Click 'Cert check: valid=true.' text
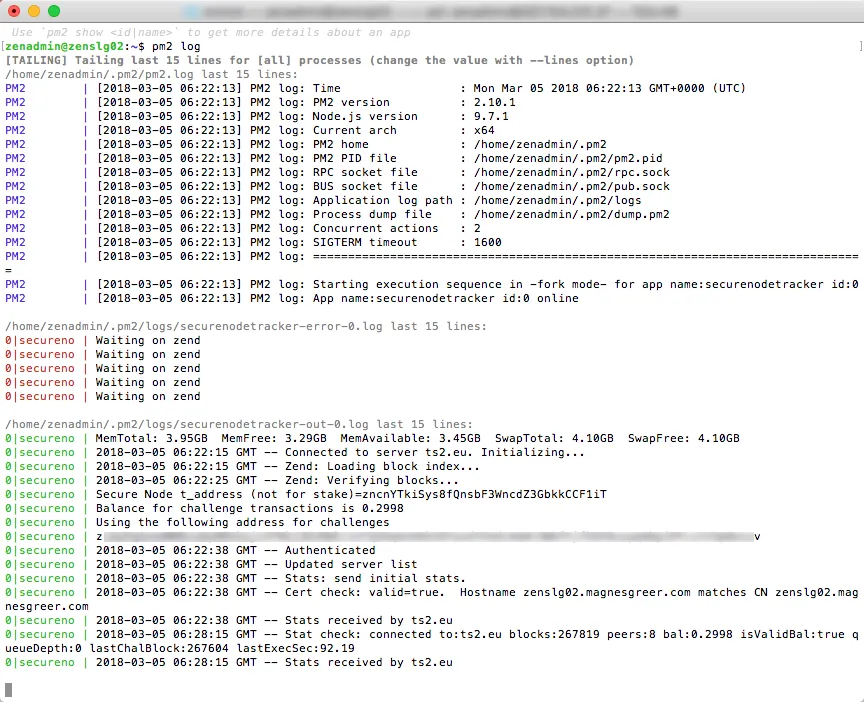 365,592
